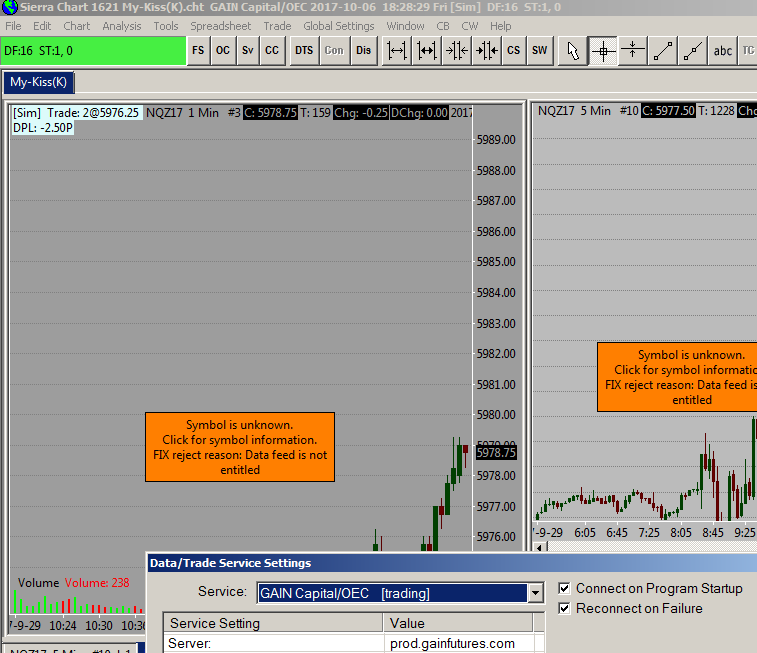Click the SW toolbar button
Screen dimensions: 757x653
tap(540, 51)
